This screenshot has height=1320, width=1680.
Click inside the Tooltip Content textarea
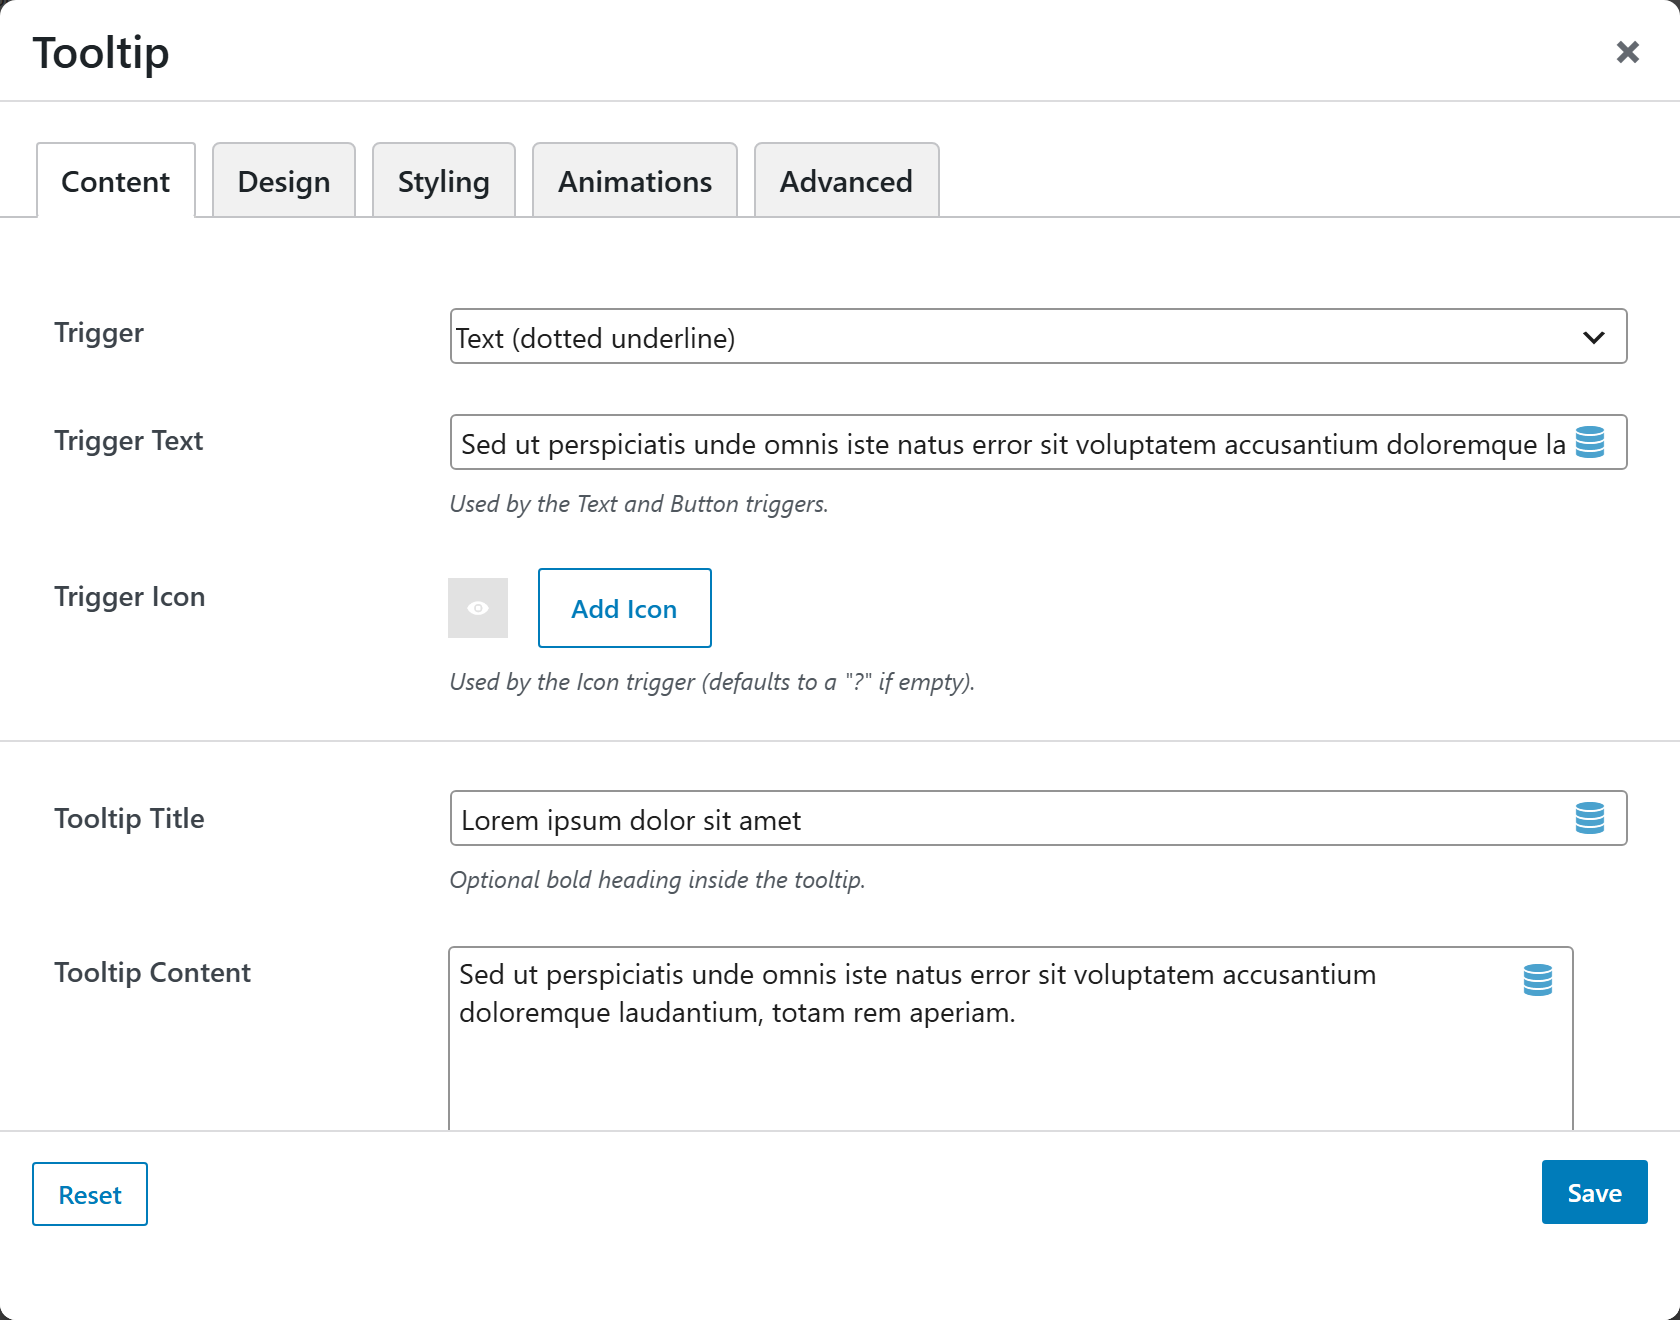click(1010, 1038)
